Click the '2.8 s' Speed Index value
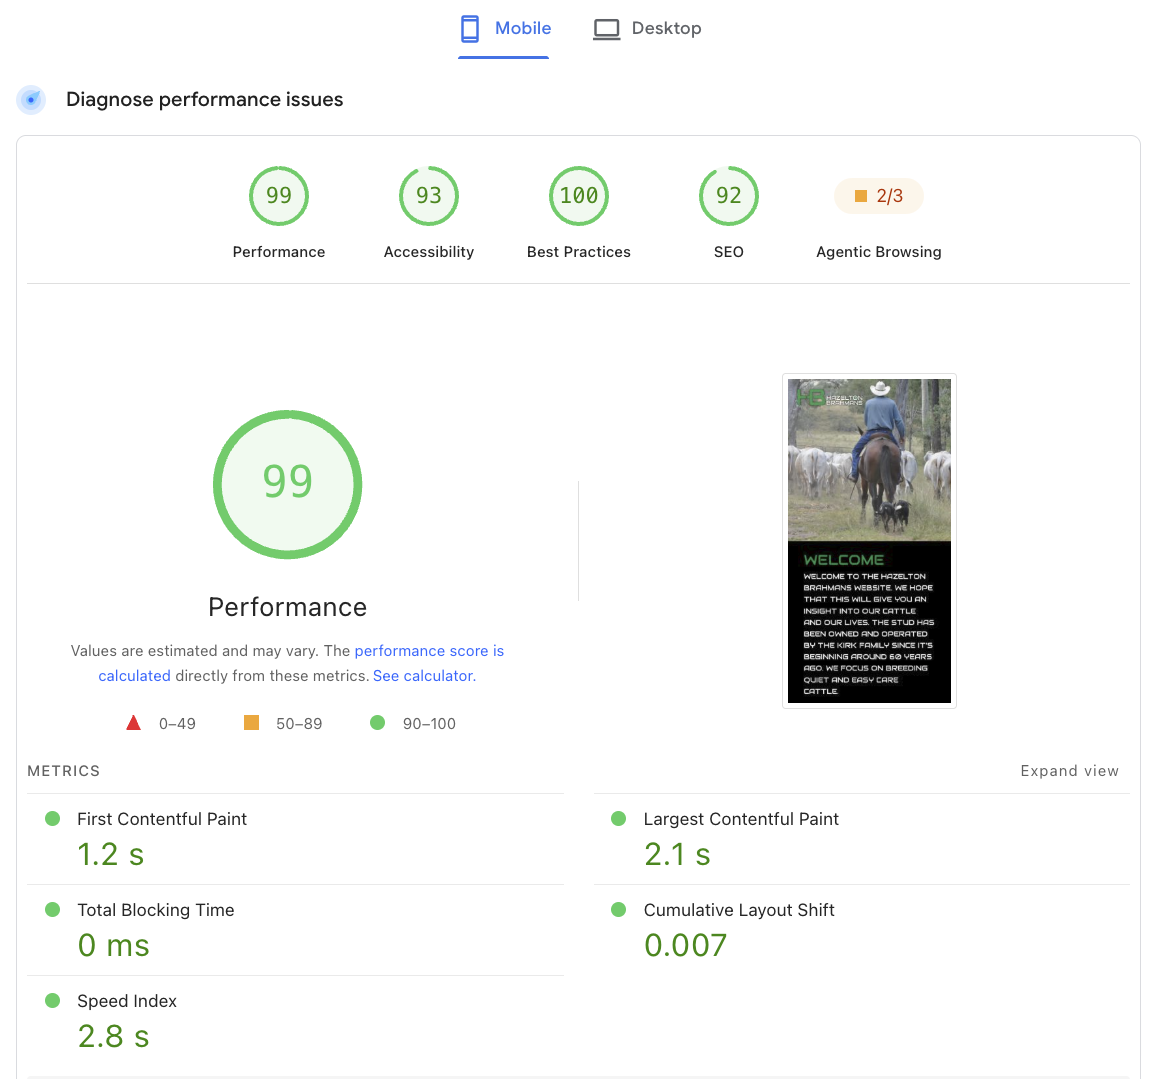The image size is (1163, 1079). 113,1037
